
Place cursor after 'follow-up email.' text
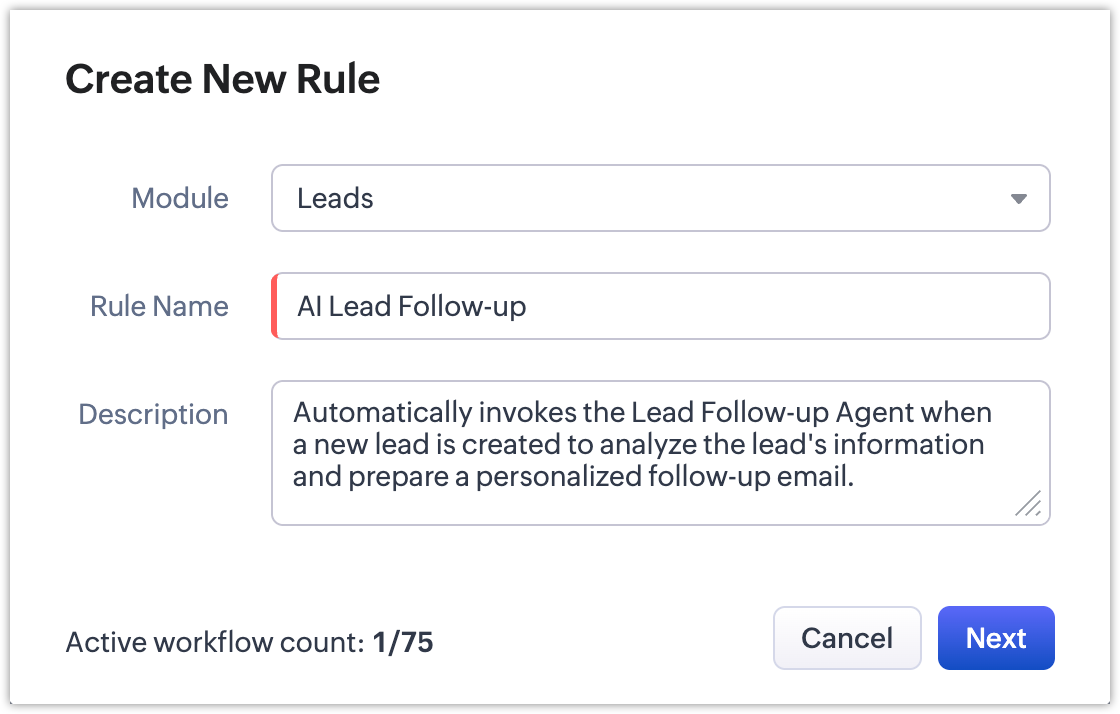(x=856, y=476)
